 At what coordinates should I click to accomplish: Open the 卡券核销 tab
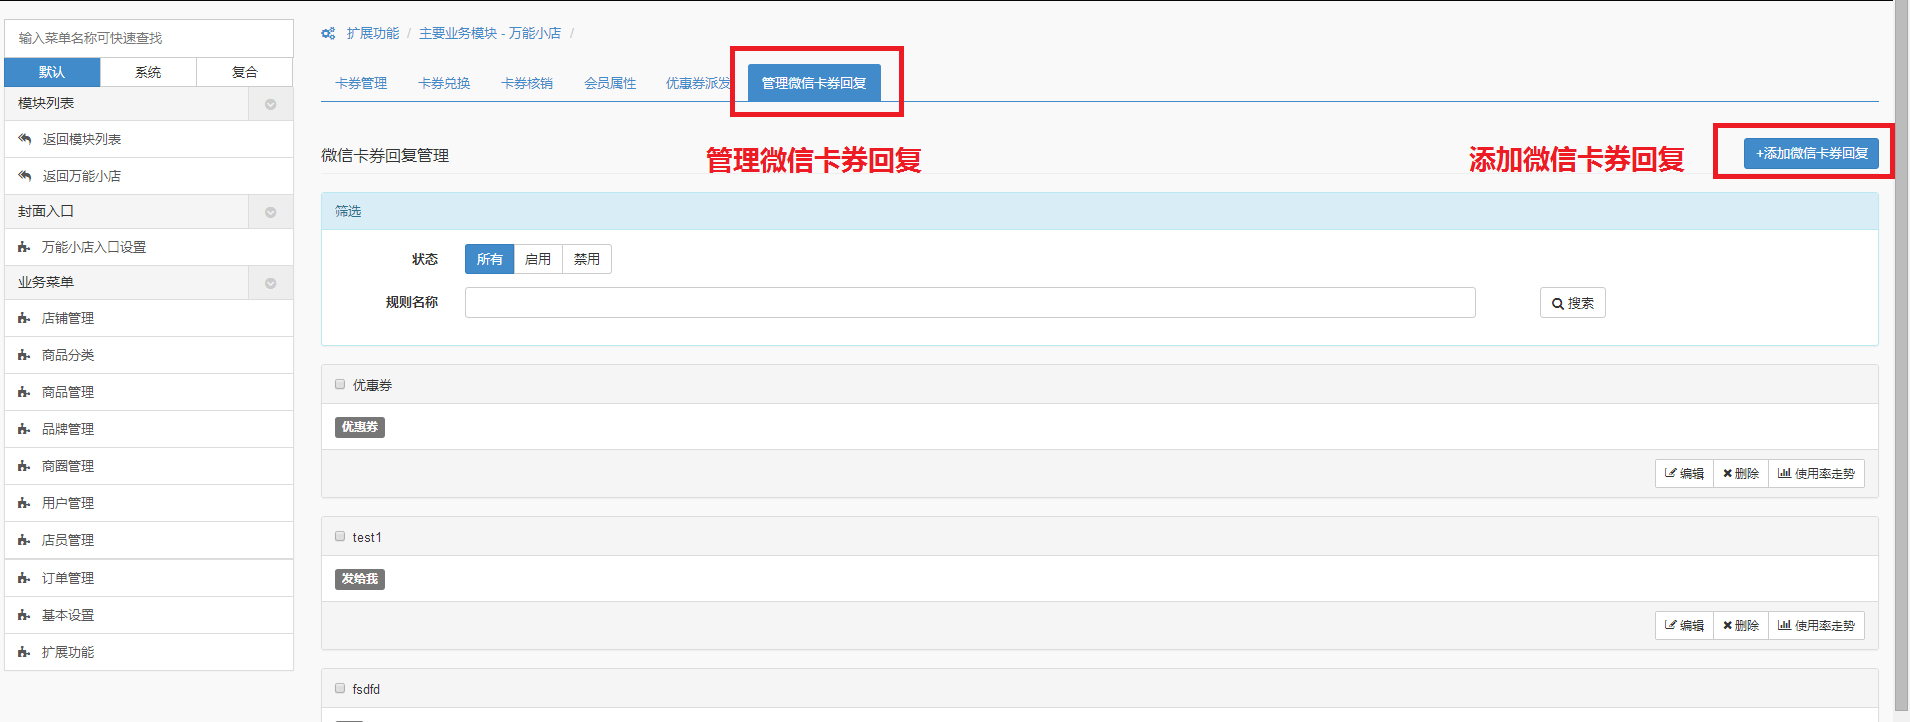click(527, 83)
